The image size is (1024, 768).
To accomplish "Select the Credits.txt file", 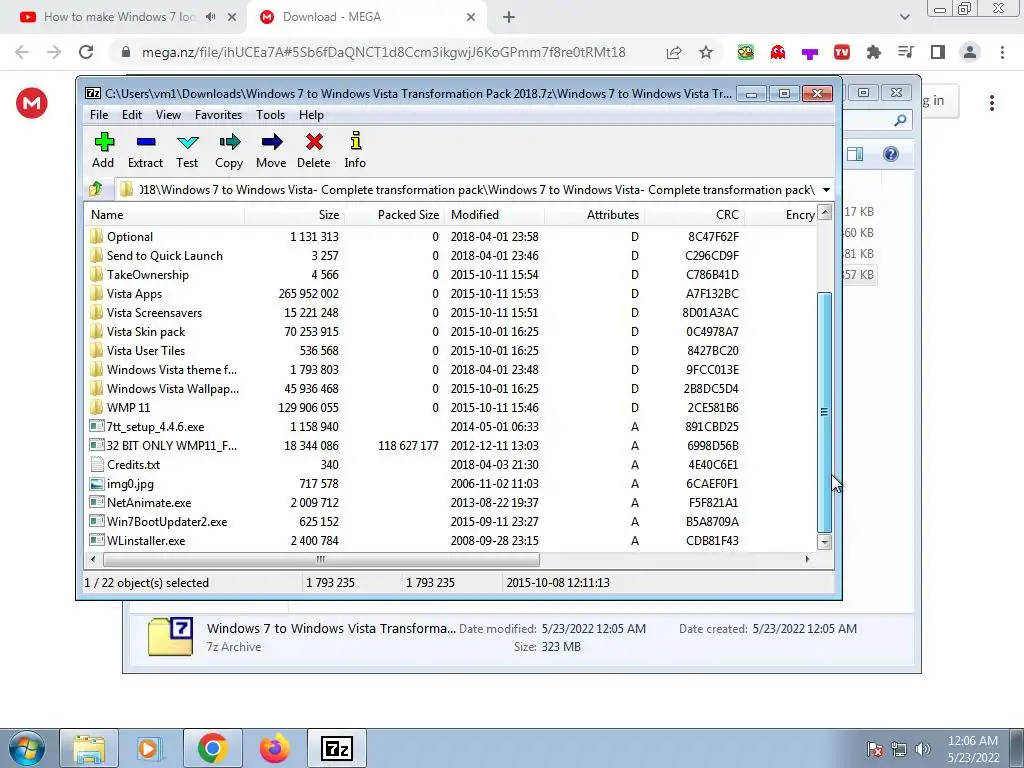I will point(133,464).
